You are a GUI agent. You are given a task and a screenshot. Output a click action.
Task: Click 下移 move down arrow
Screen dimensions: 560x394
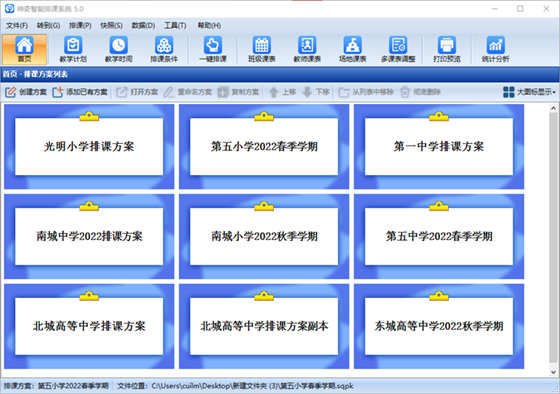(x=316, y=92)
